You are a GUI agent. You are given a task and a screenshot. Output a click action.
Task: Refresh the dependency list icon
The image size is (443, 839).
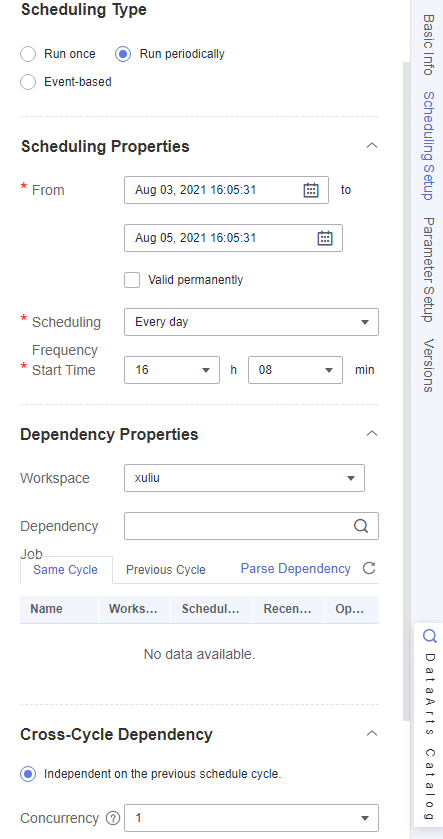369,568
